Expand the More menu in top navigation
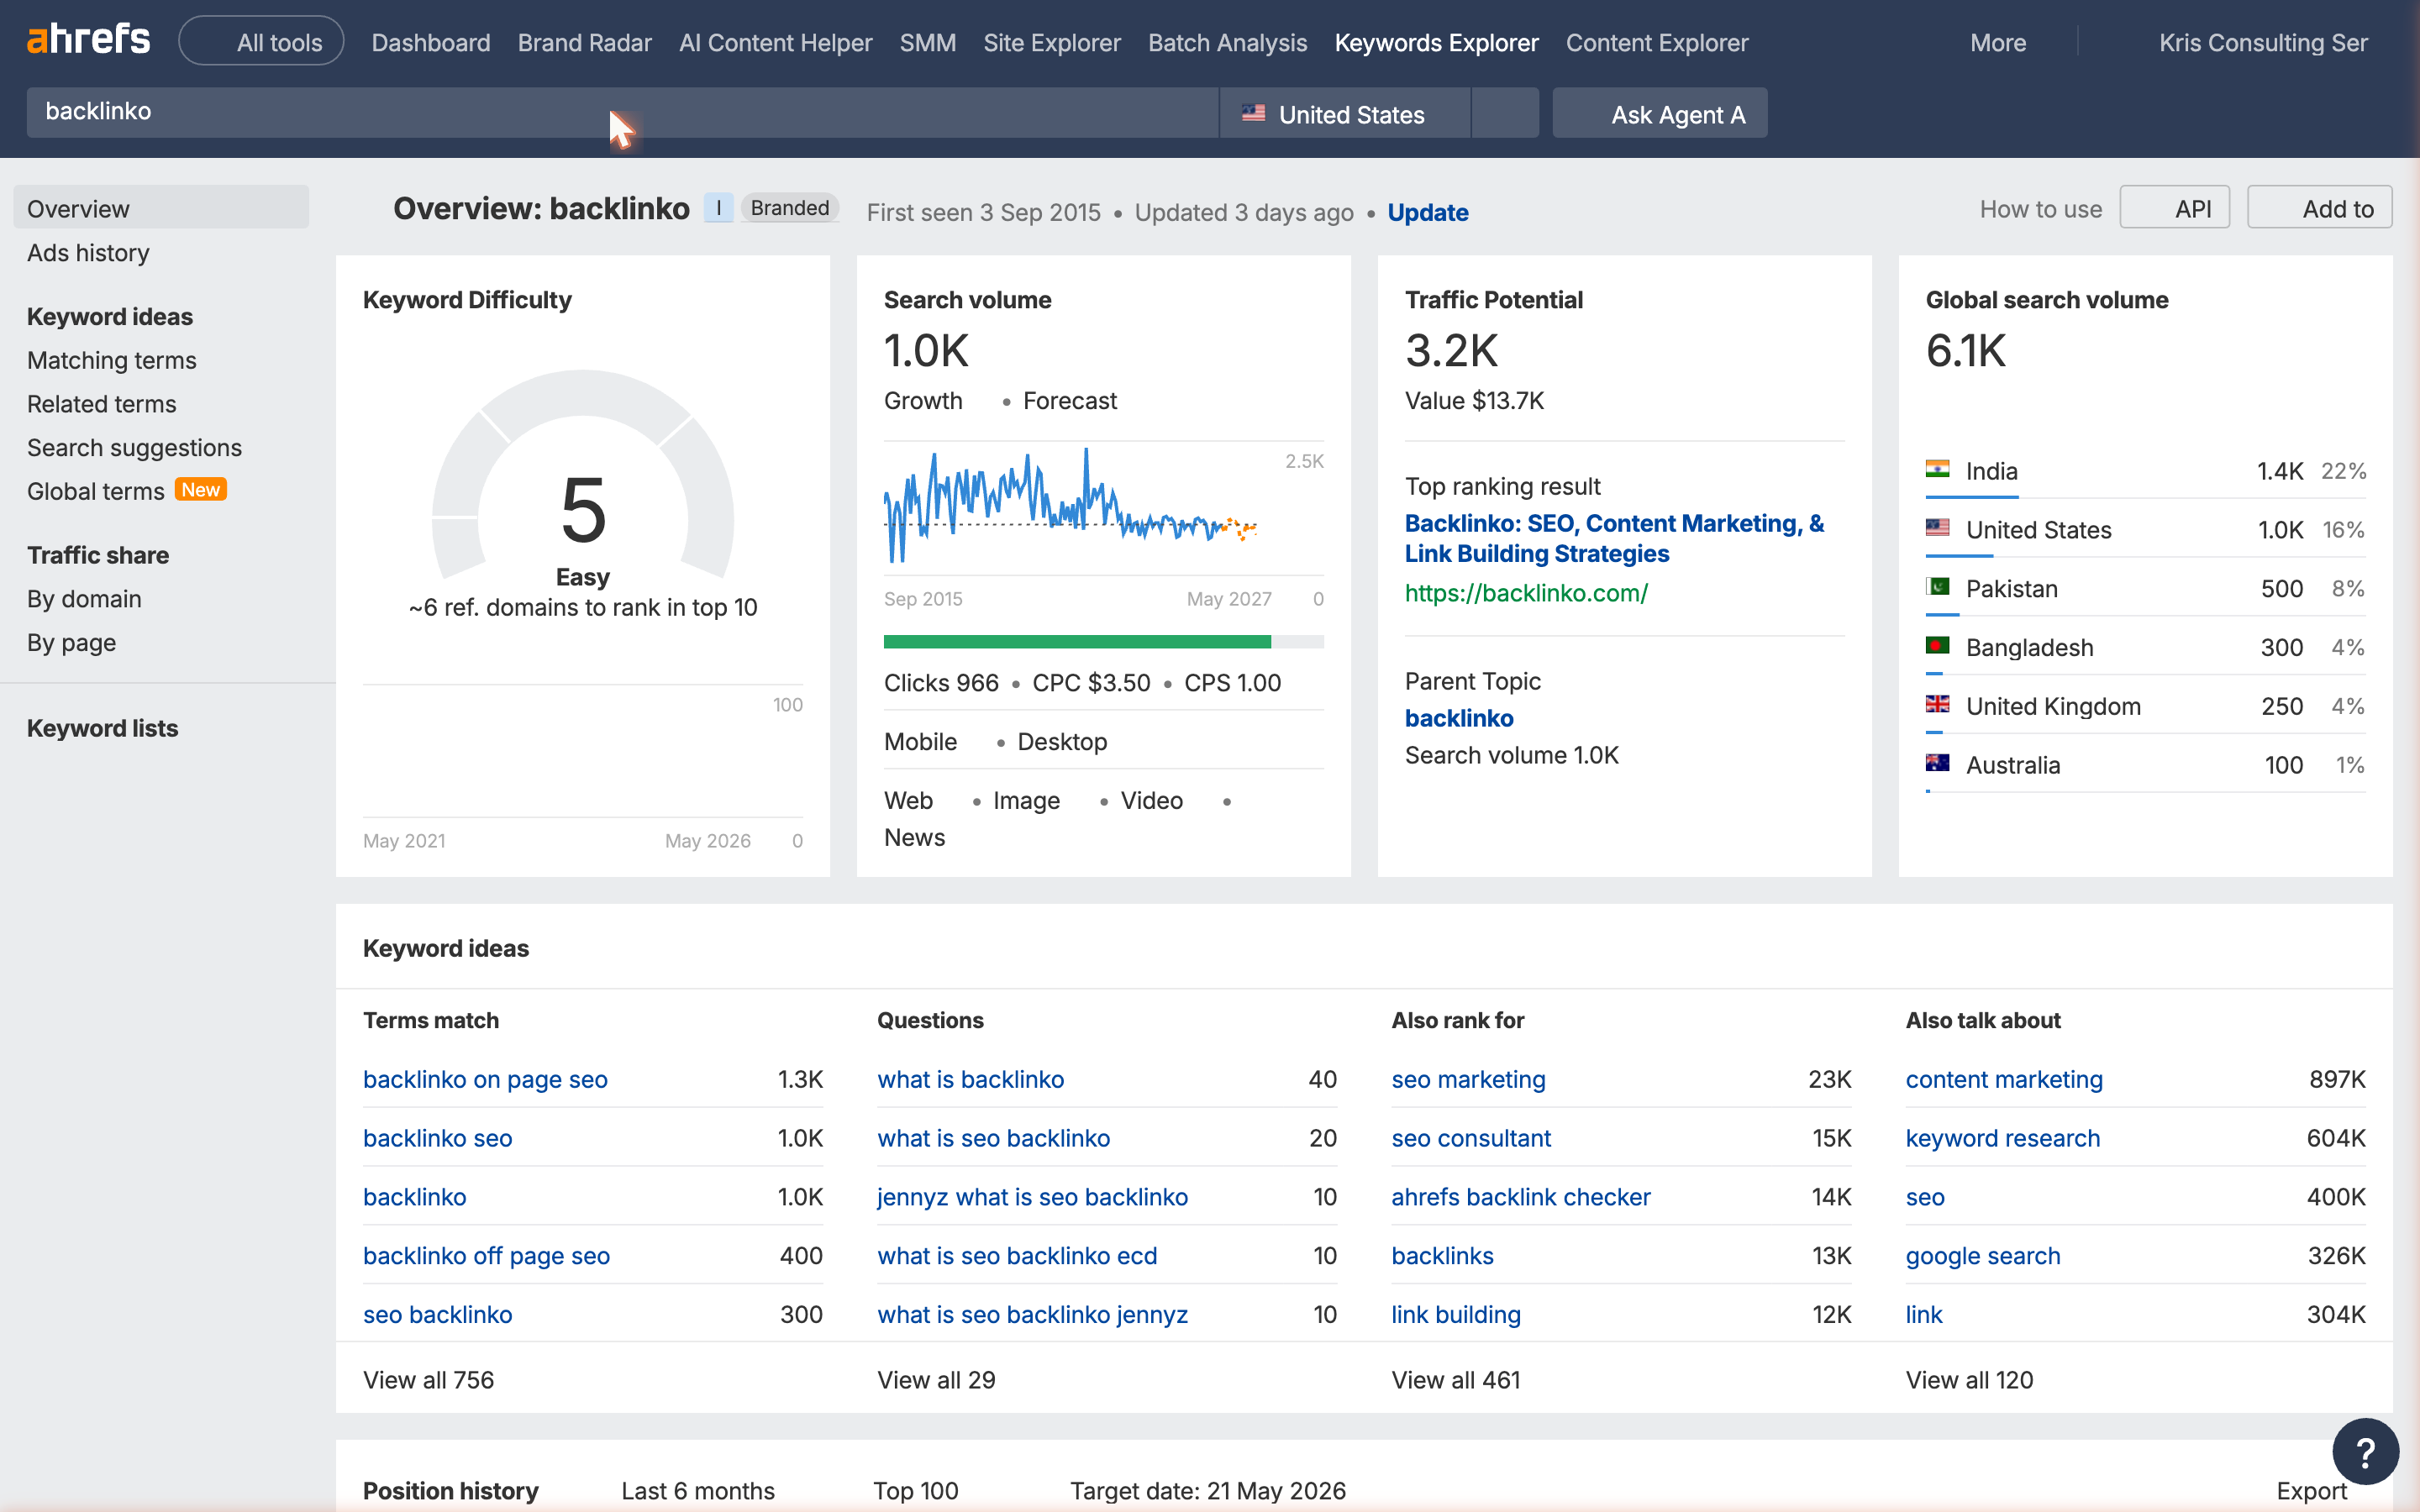Image resolution: width=2420 pixels, height=1512 pixels. click(1997, 43)
